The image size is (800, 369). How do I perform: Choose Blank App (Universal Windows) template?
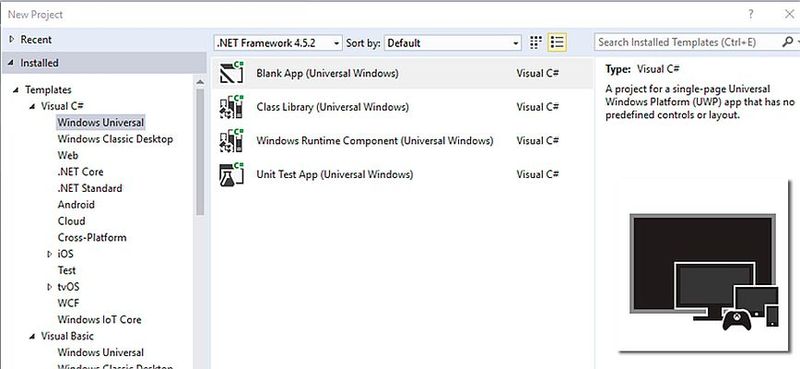point(403,73)
